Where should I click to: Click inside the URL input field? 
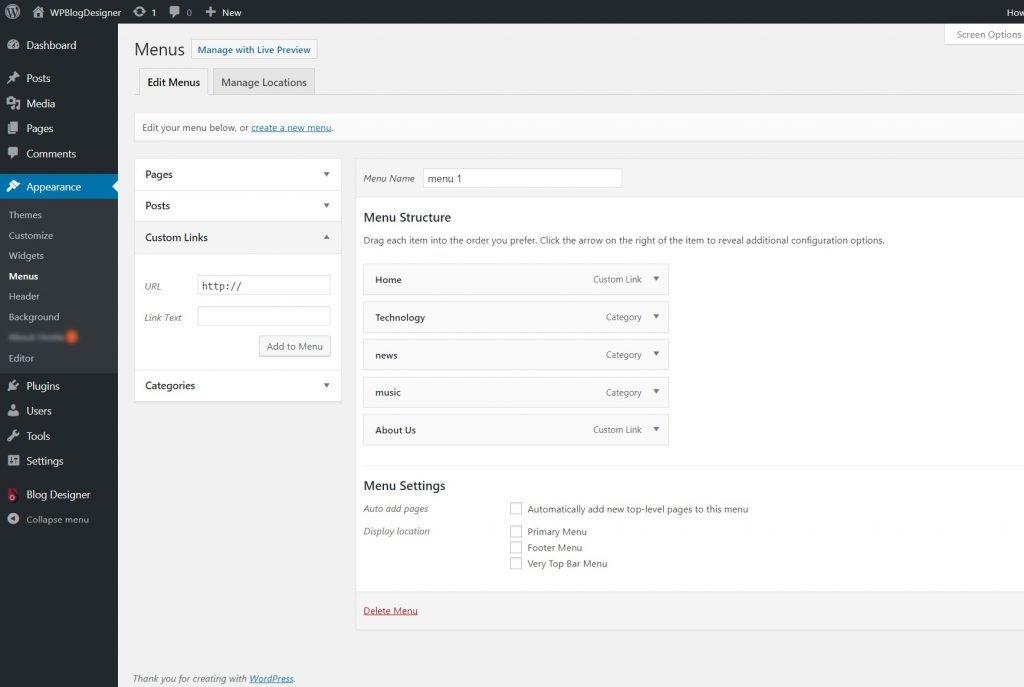263,285
